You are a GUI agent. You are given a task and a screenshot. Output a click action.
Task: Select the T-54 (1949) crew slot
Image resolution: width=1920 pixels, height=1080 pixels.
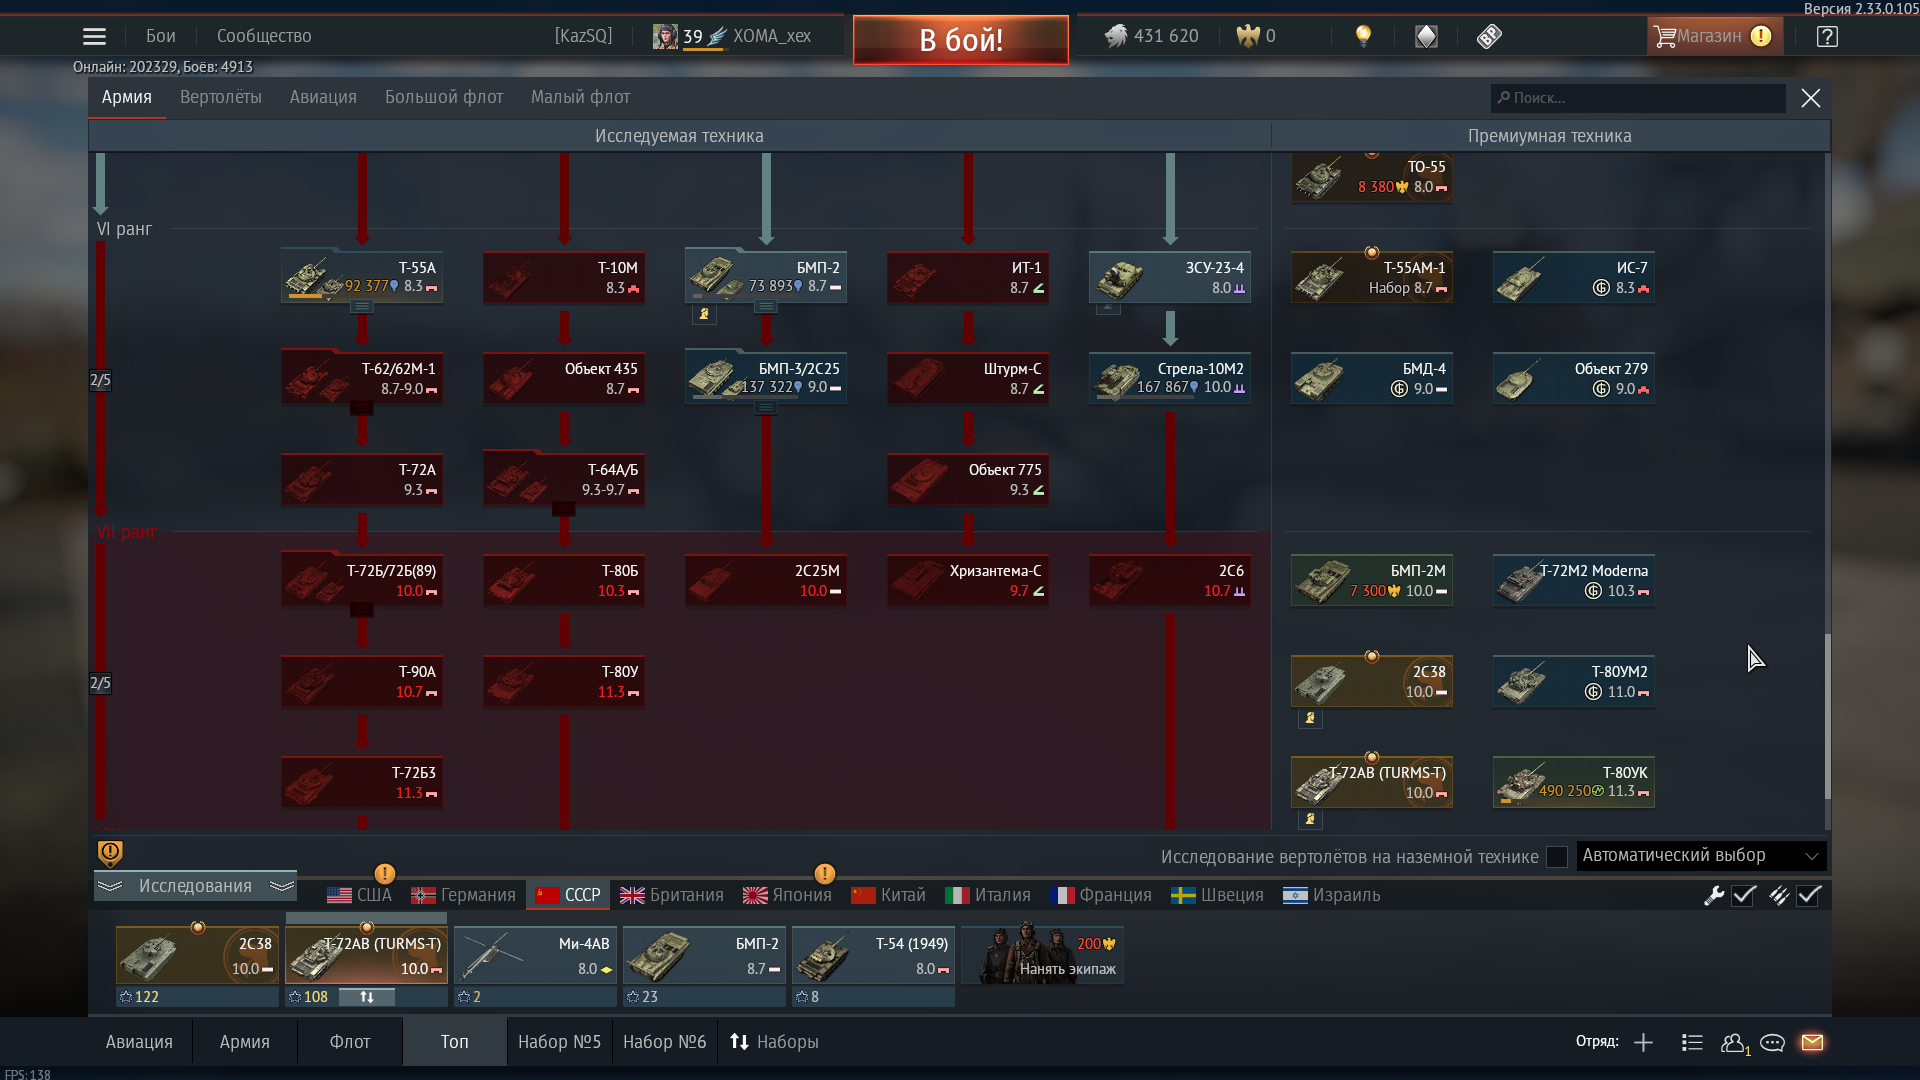click(873, 955)
